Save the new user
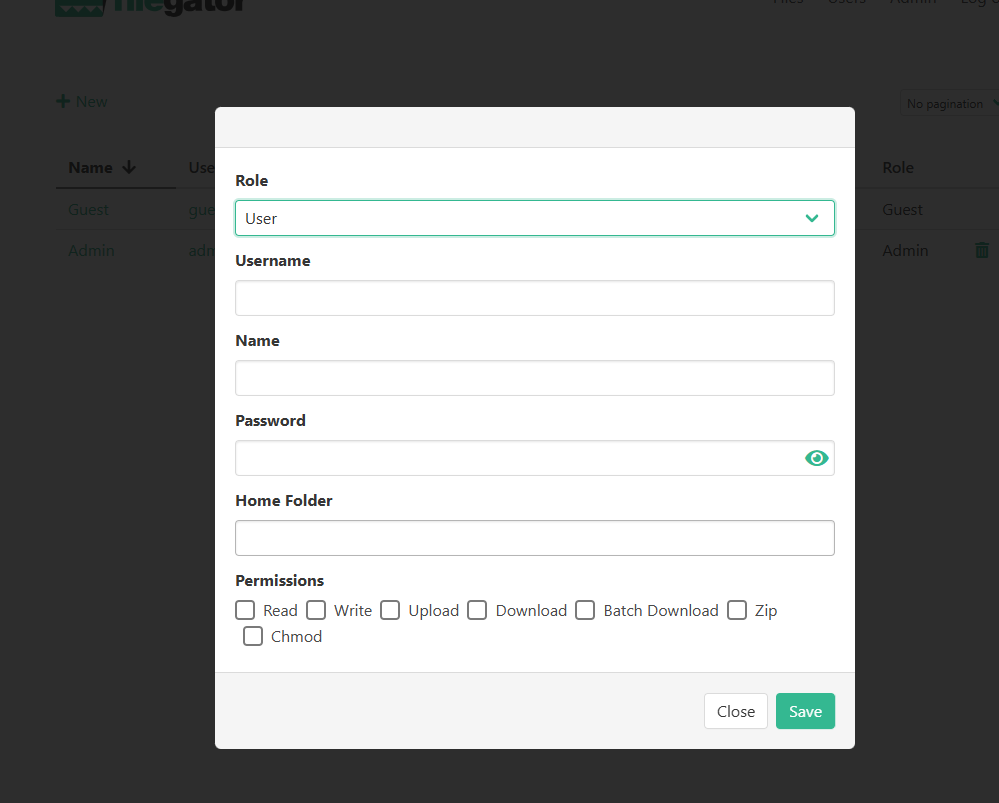Viewport: 999px width, 803px height. [x=805, y=711]
